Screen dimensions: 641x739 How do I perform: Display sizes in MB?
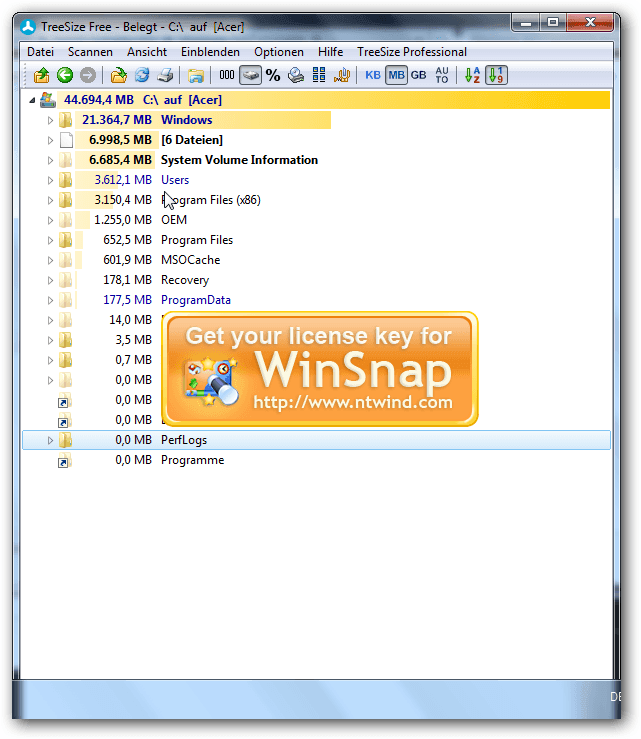(396, 75)
